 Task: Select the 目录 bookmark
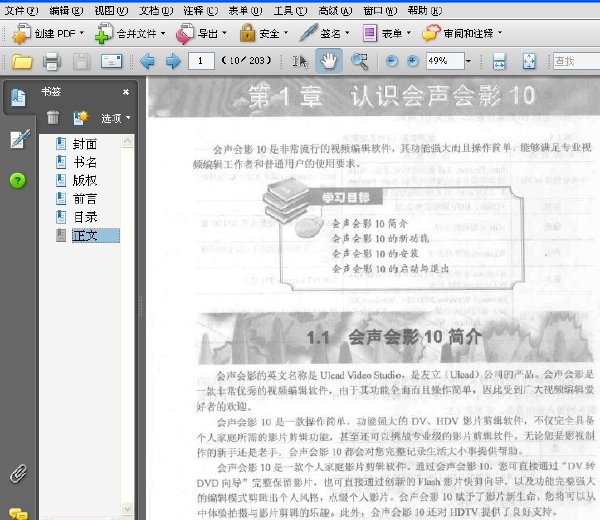[85, 217]
